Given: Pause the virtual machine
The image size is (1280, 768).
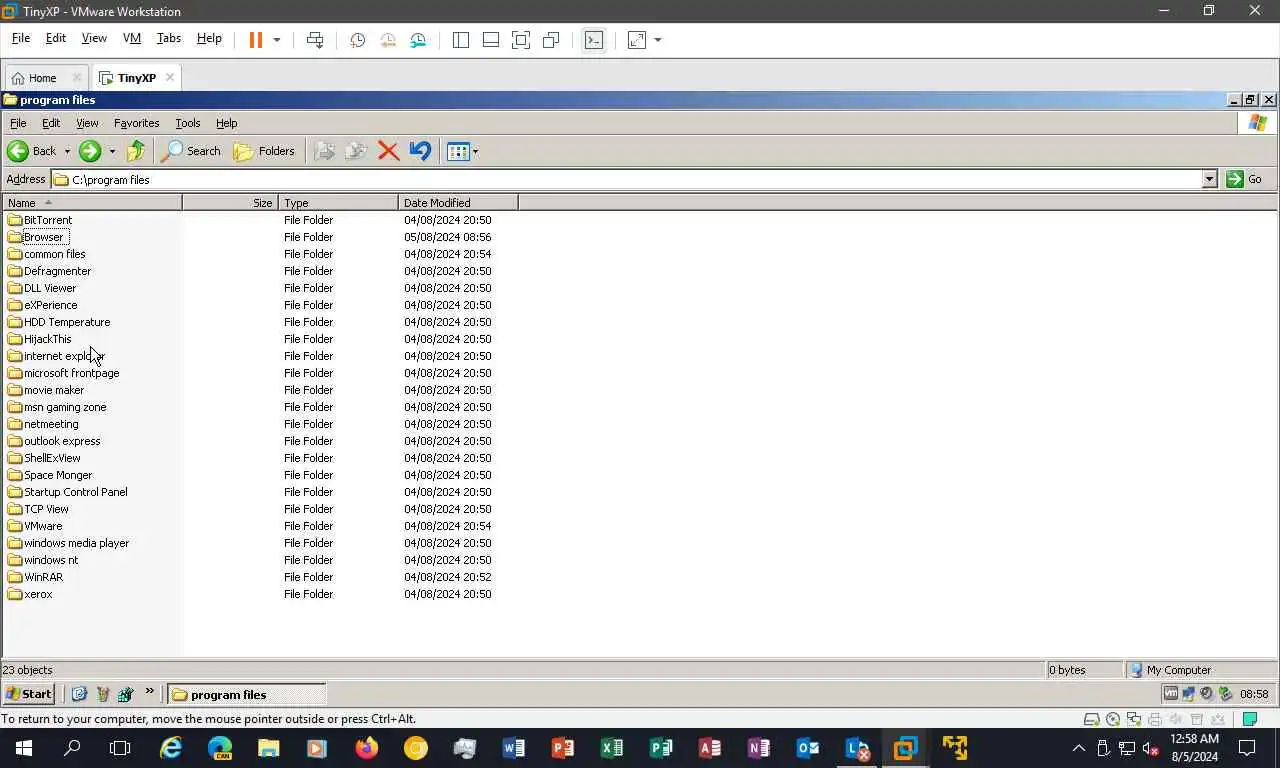Looking at the screenshot, I should click(x=255, y=40).
